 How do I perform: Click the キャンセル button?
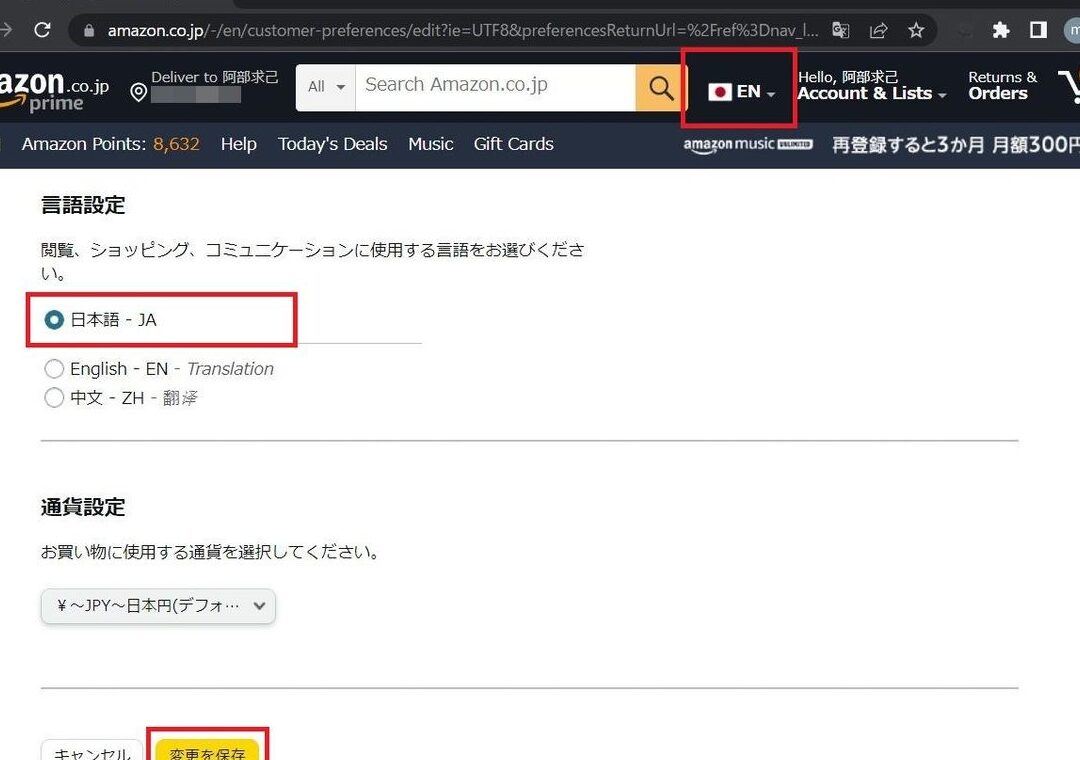[92, 751]
